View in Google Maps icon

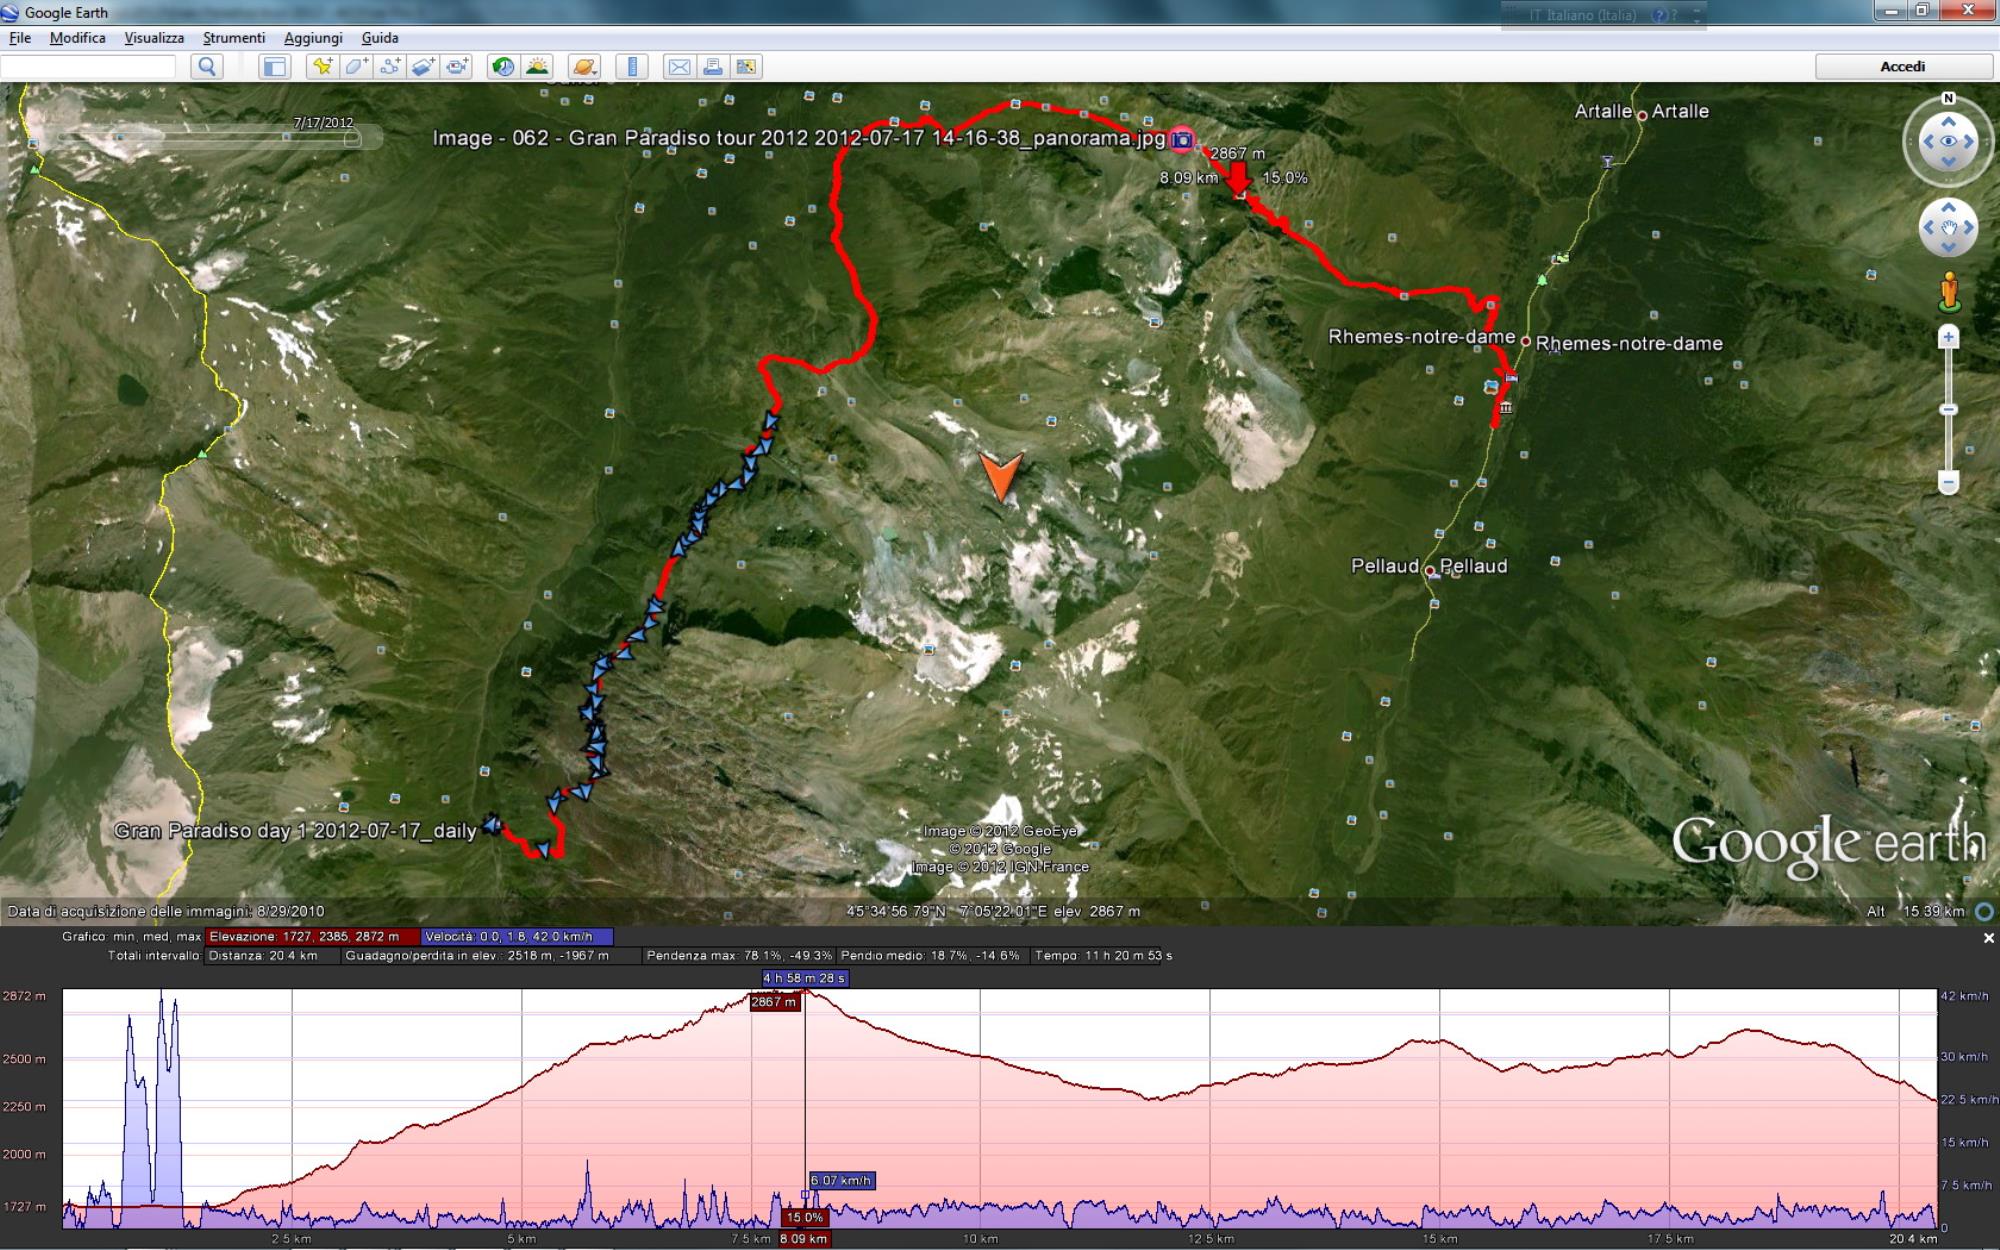pos(746,67)
